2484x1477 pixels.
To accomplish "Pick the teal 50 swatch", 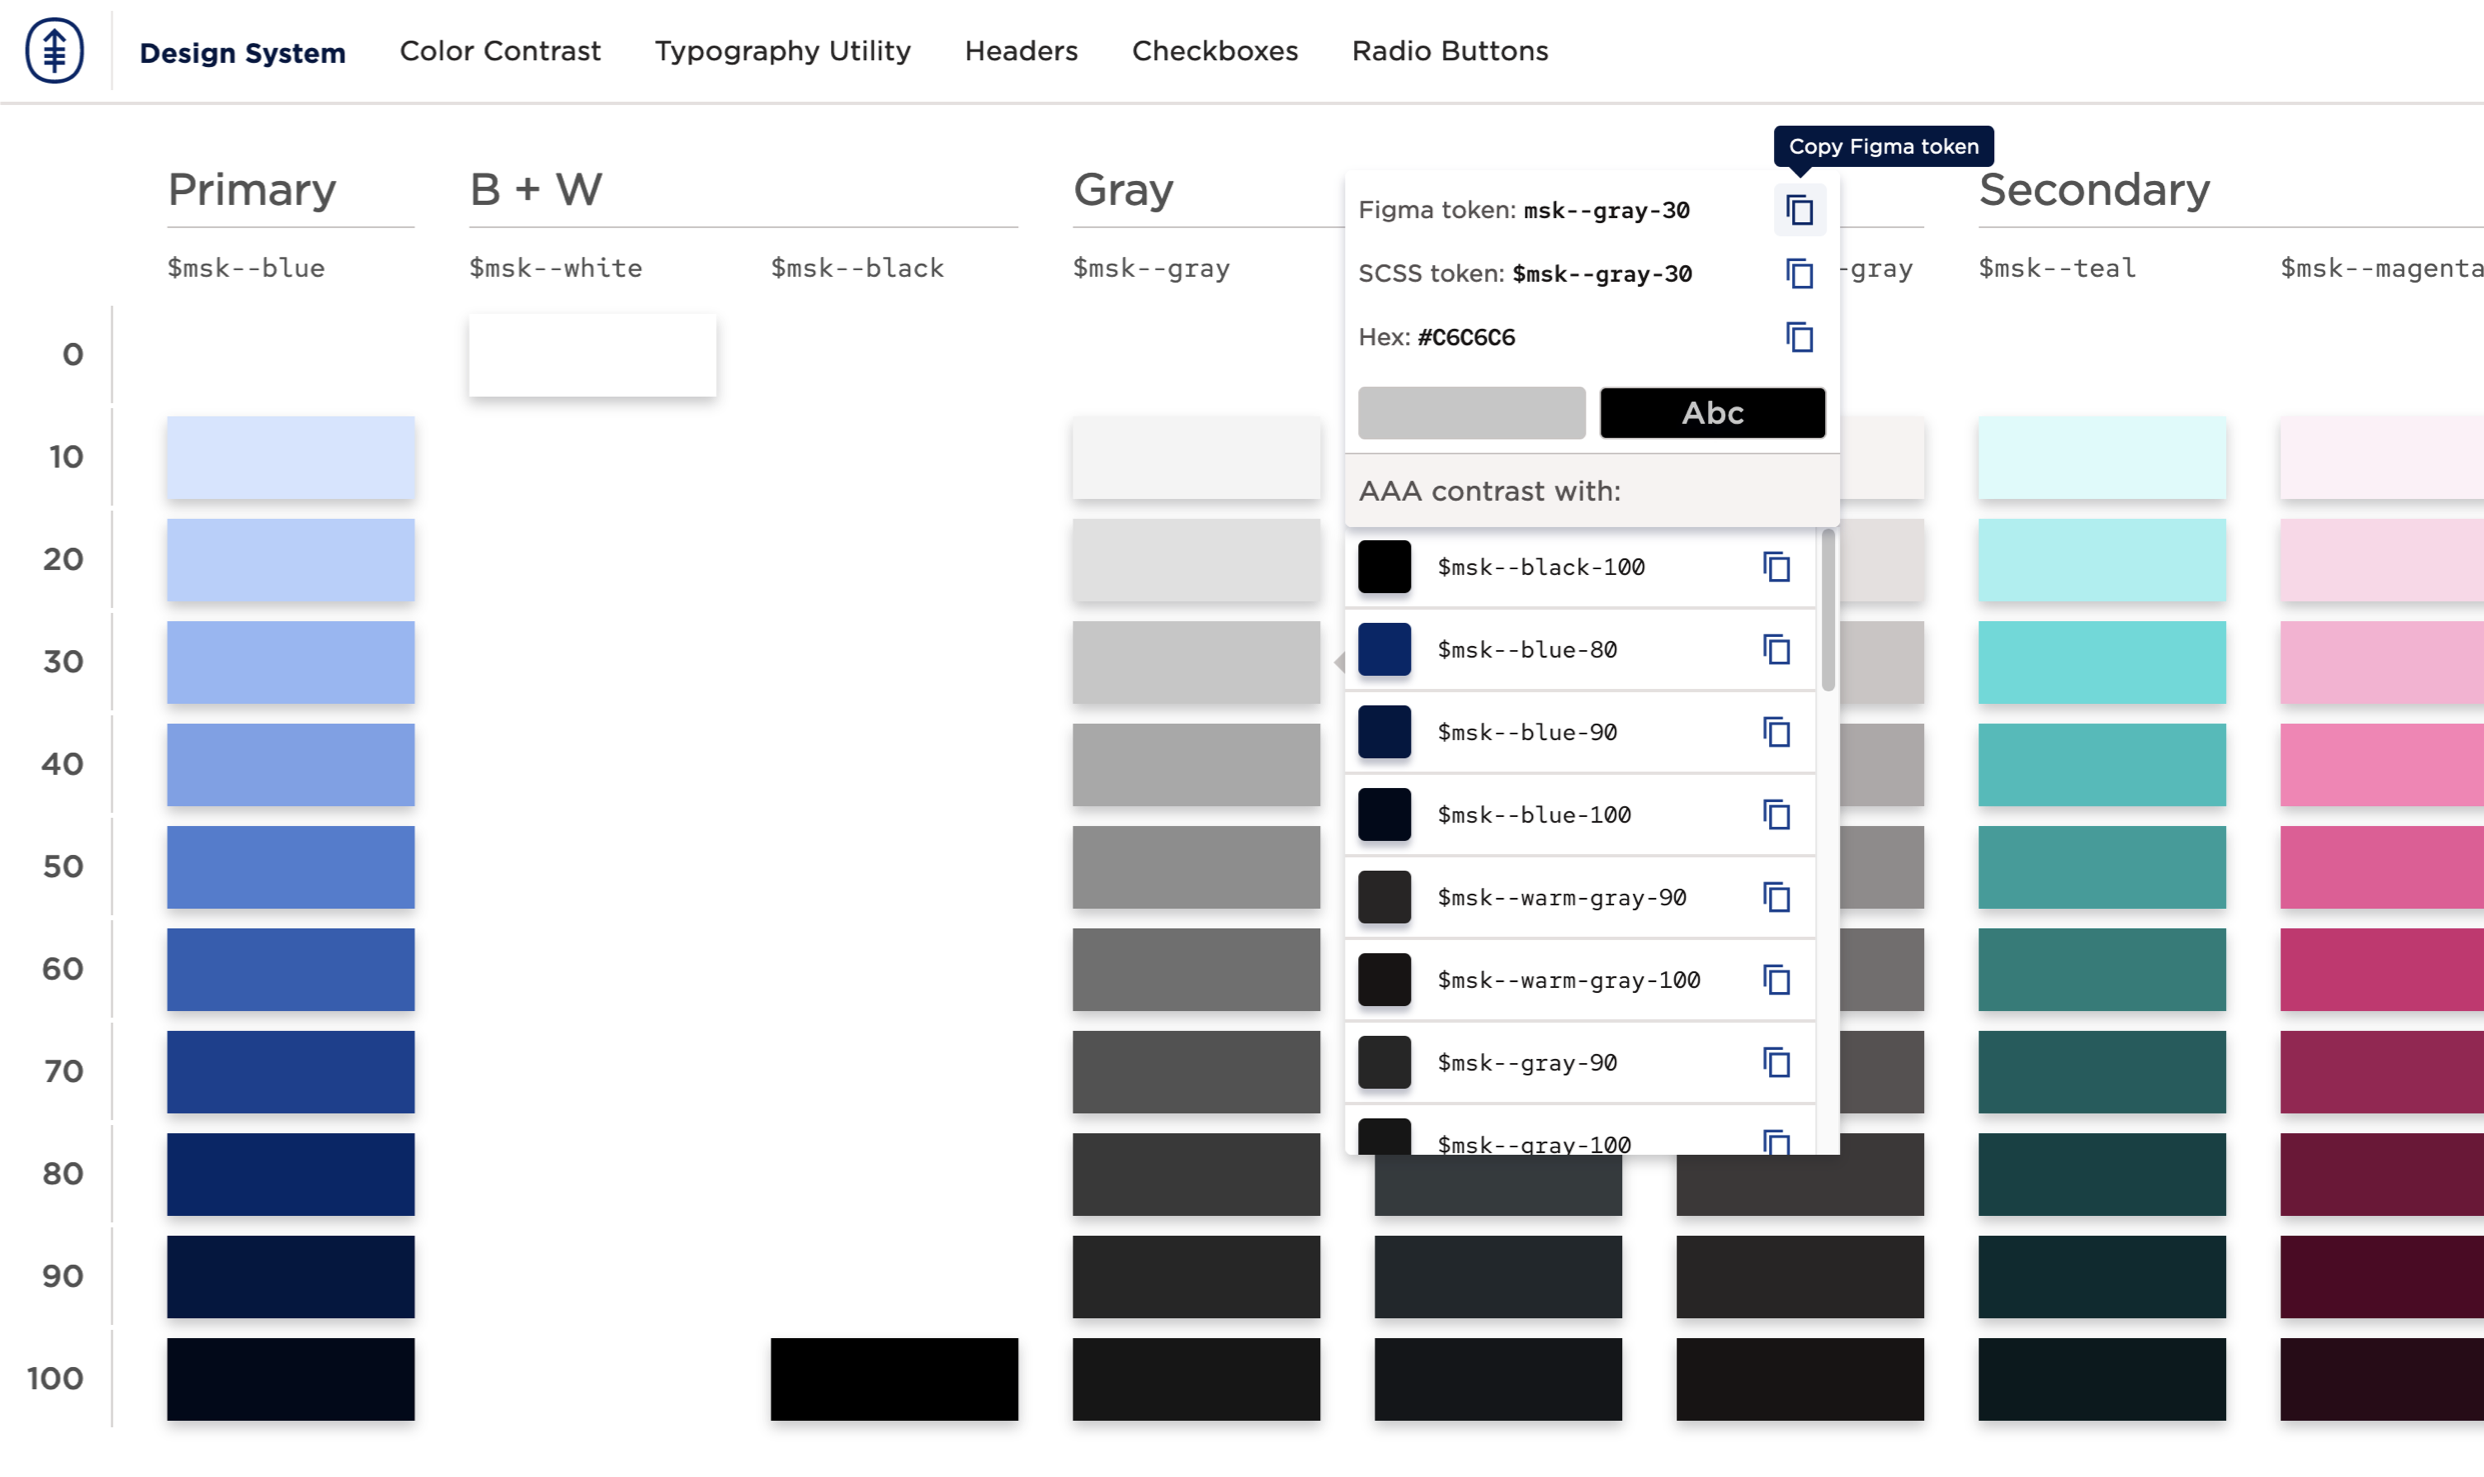I will click(x=2102, y=867).
